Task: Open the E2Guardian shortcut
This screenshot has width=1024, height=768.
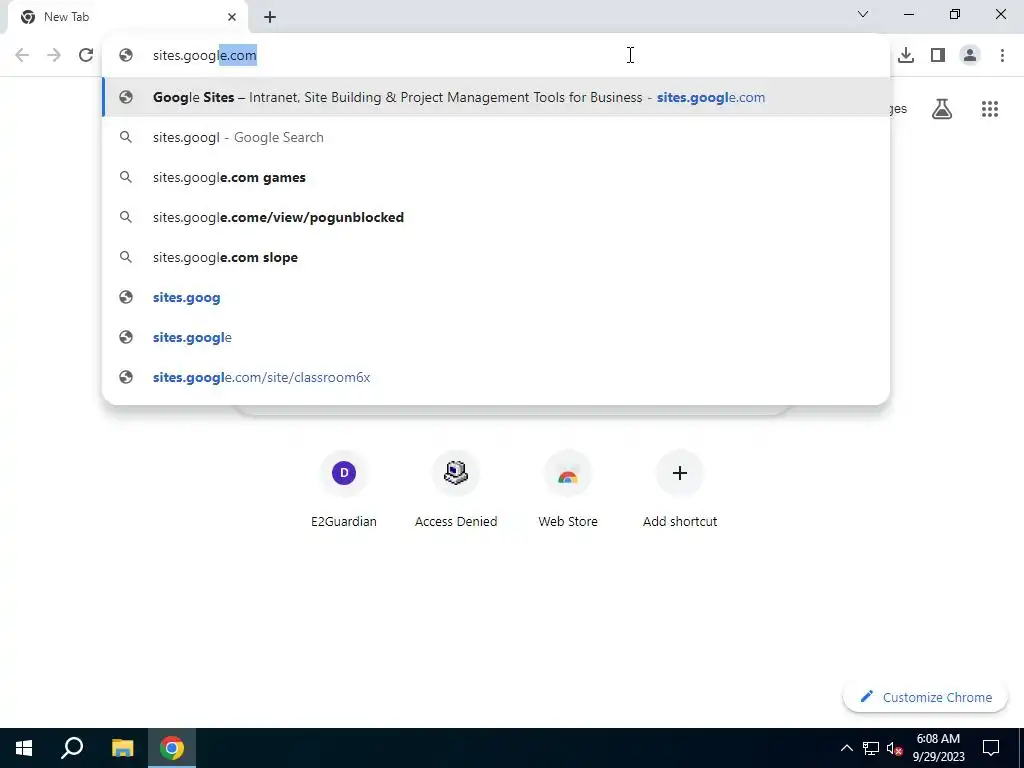Action: coord(344,488)
